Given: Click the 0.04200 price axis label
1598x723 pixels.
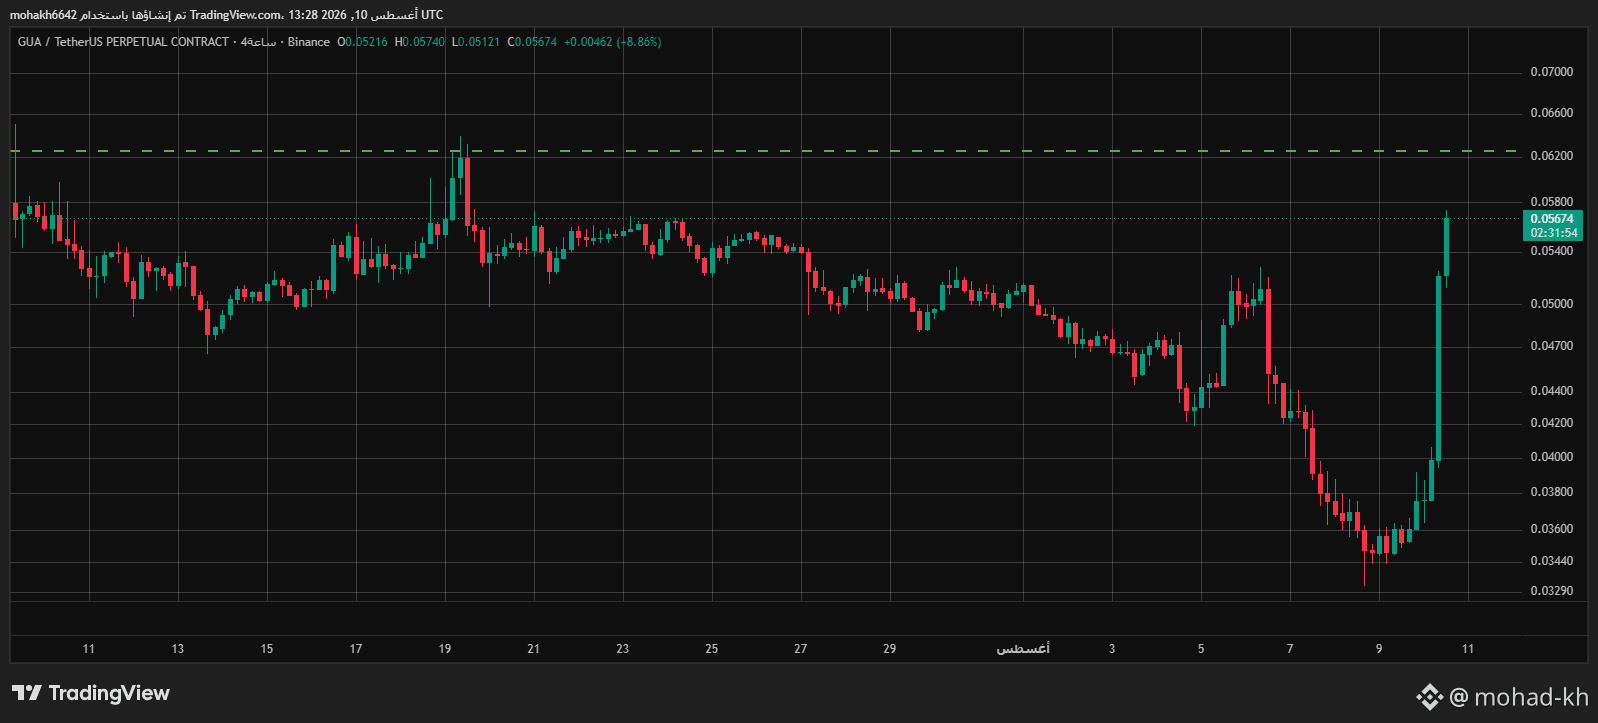Looking at the screenshot, I should (1552, 423).
